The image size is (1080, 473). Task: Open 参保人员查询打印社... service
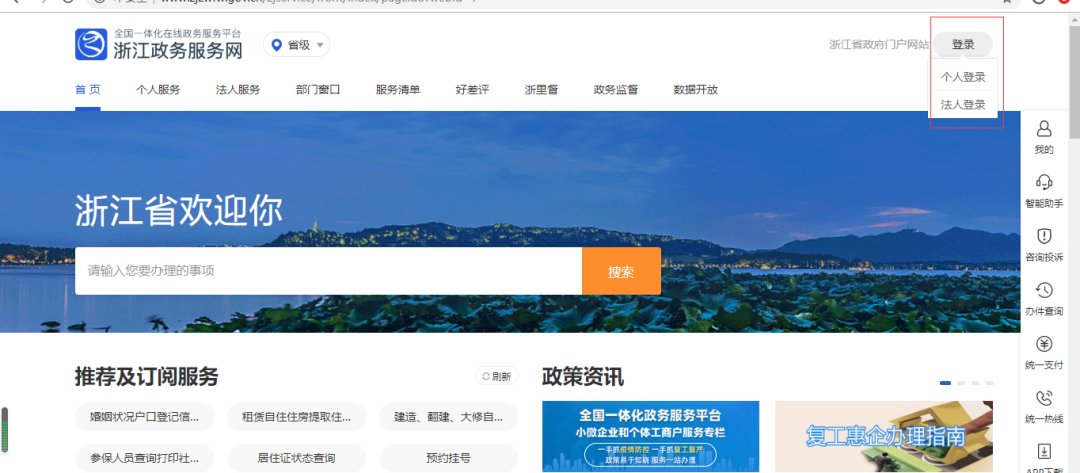point(145,458)
